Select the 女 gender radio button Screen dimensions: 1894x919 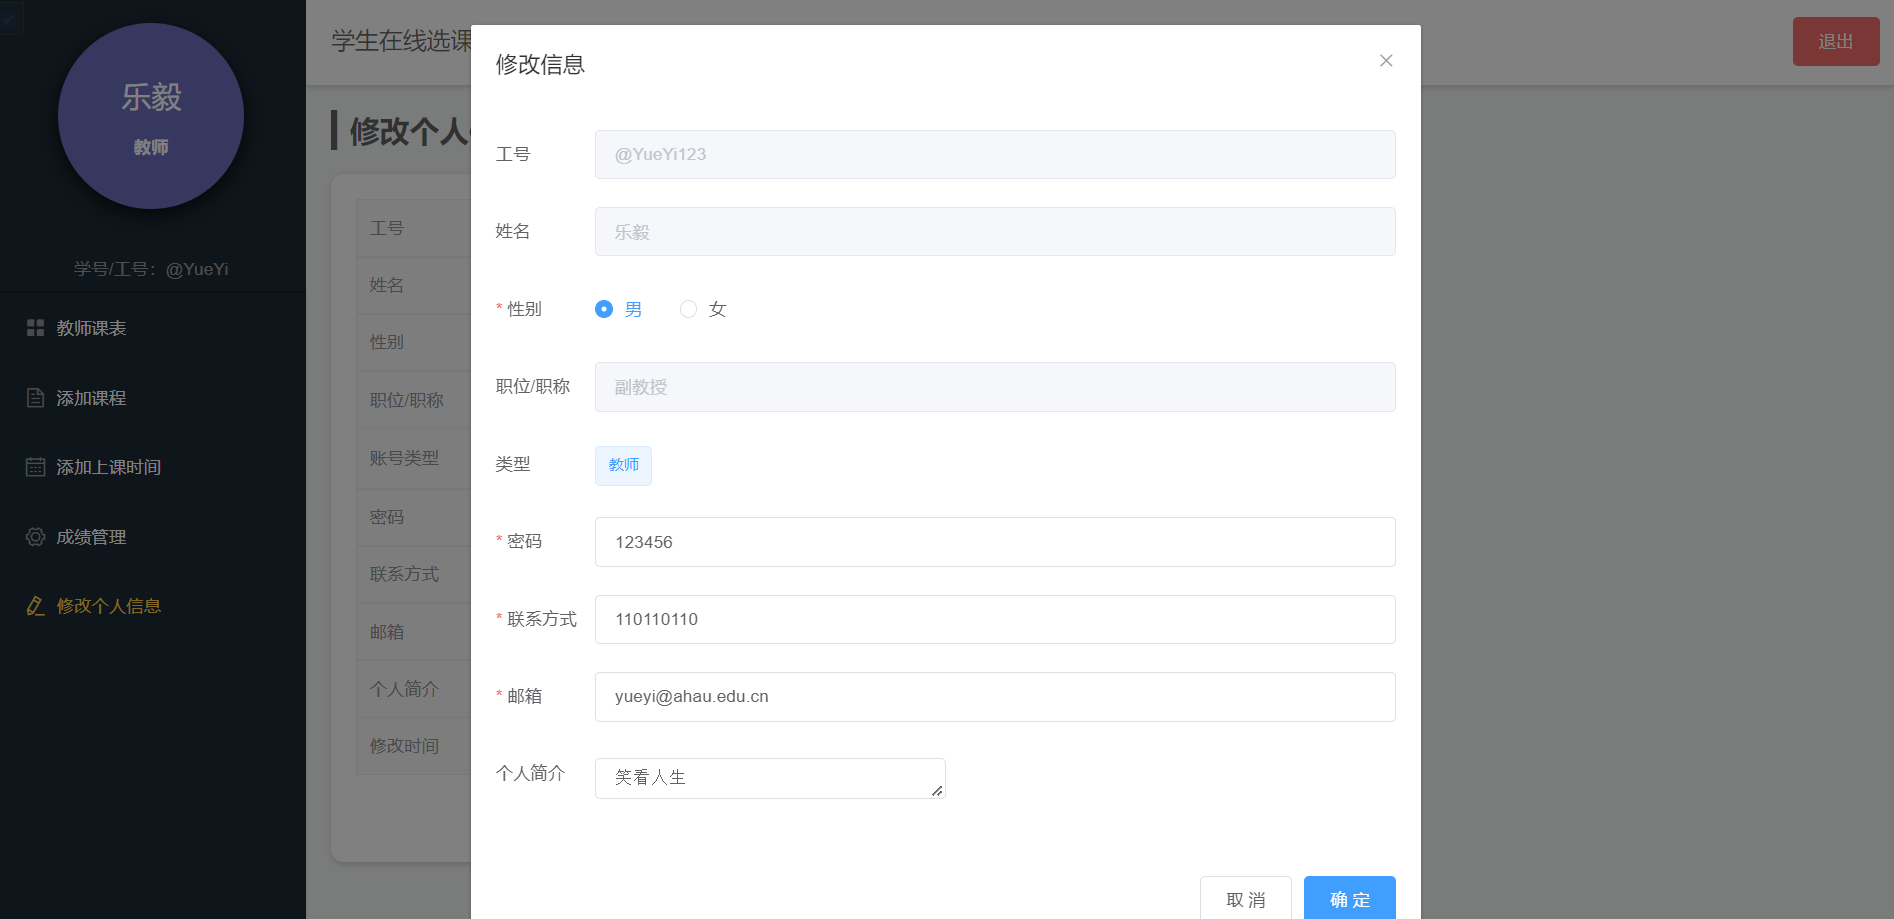(688, 309)
